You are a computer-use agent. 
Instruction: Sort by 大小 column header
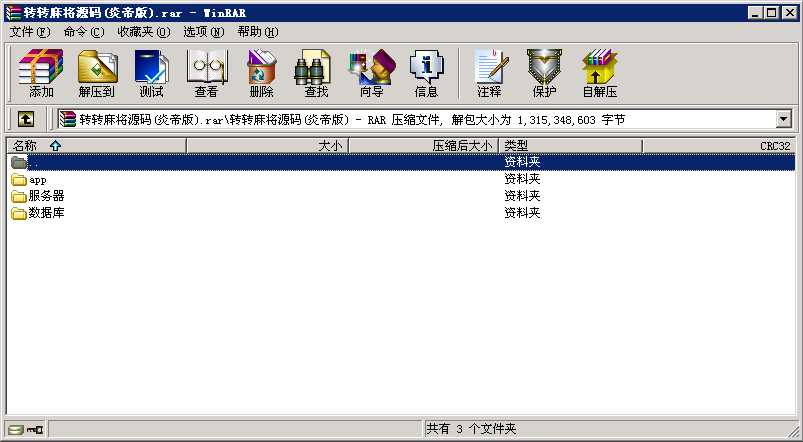pos(267,146)
